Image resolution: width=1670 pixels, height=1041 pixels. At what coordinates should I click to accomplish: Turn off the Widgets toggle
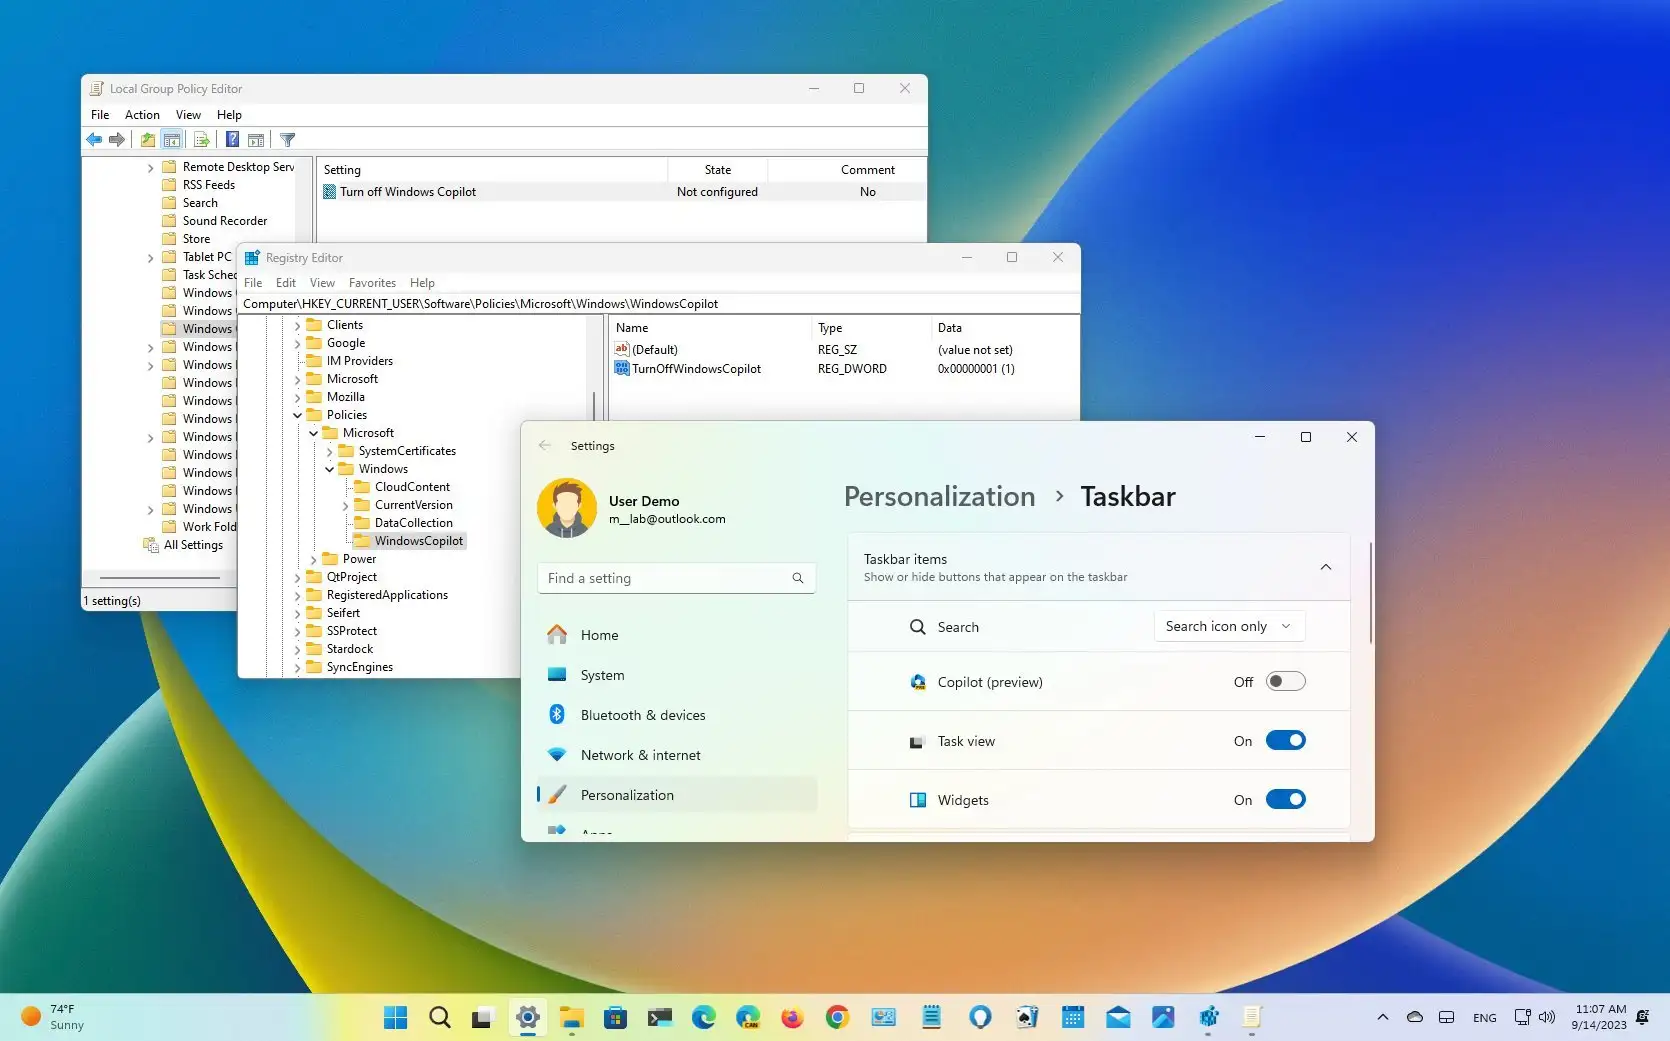click(x=1285, y=800)
